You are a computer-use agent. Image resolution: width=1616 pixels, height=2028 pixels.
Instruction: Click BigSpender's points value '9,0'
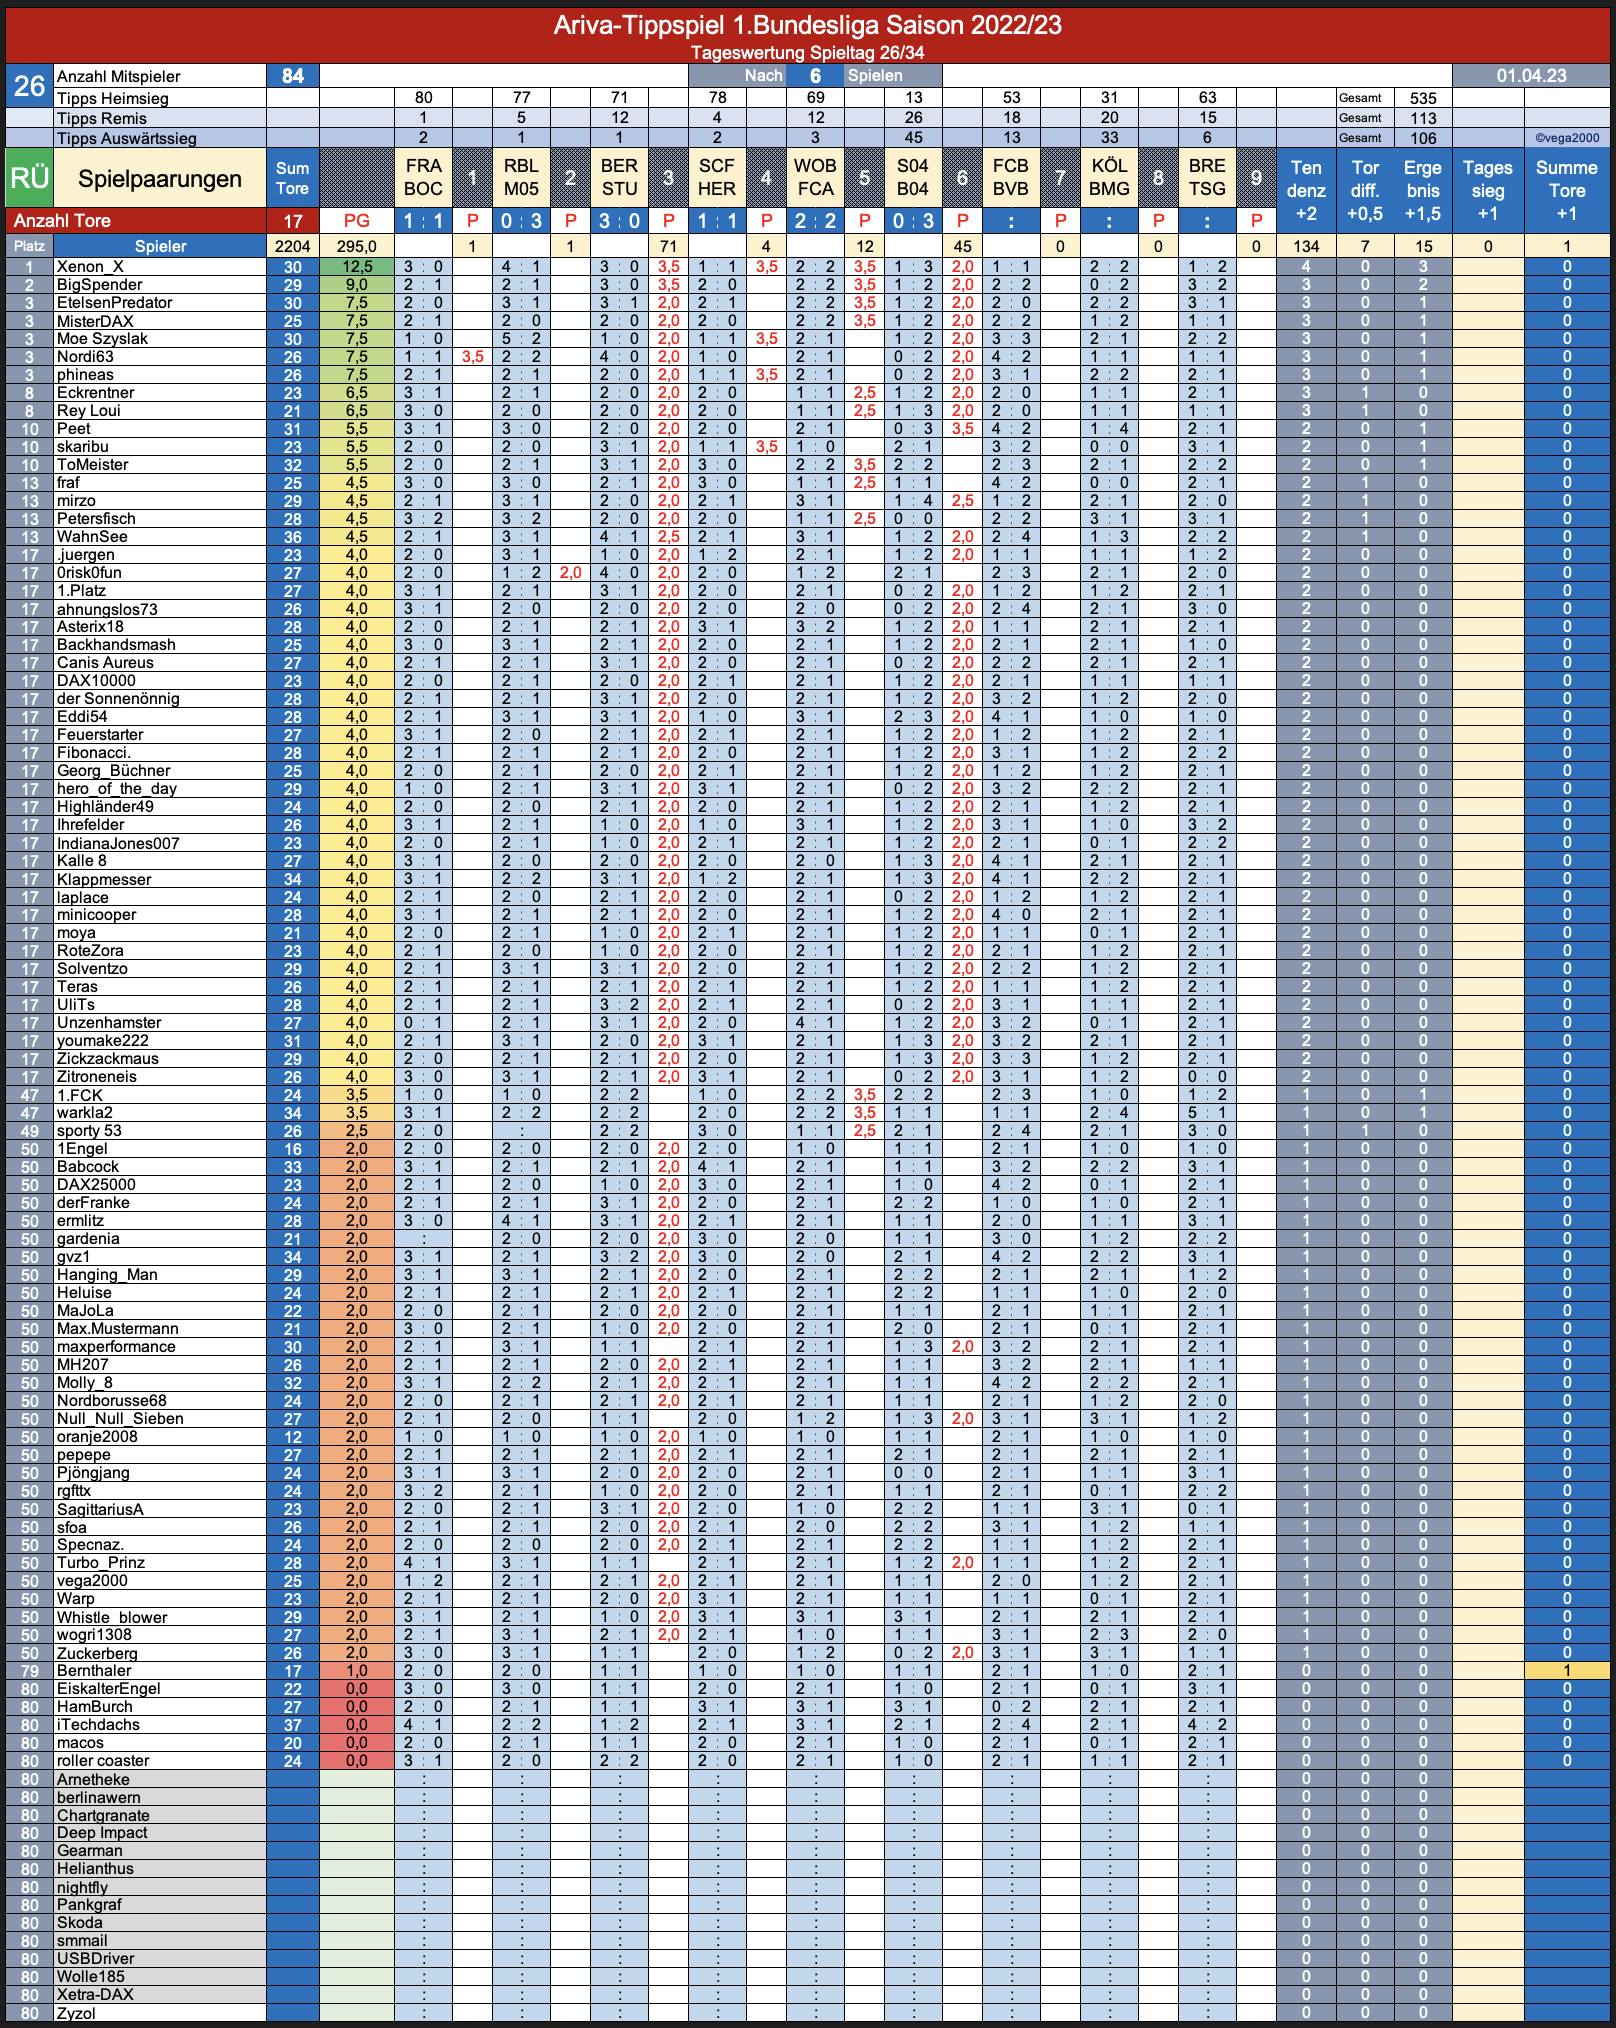(356, 285)
